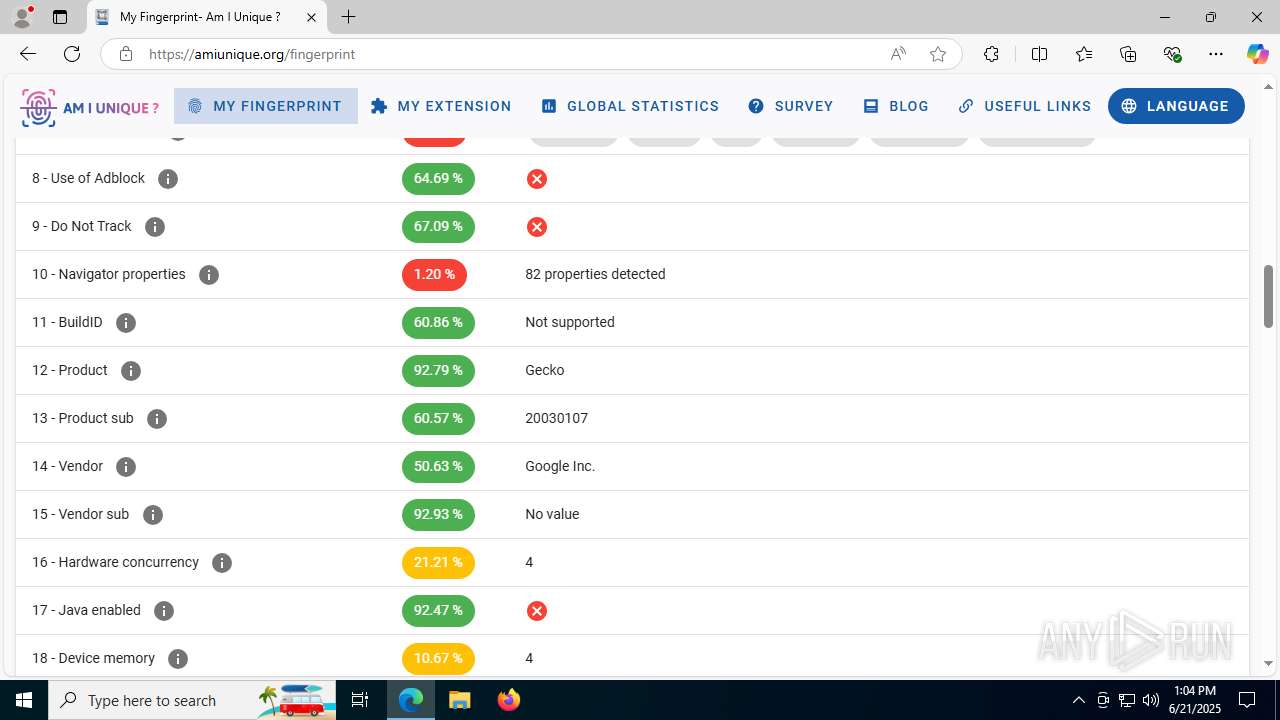This screenshot has width=1280, height=720.
Task: Open info icon for Use of Adblock
Action: click(168, 179)
